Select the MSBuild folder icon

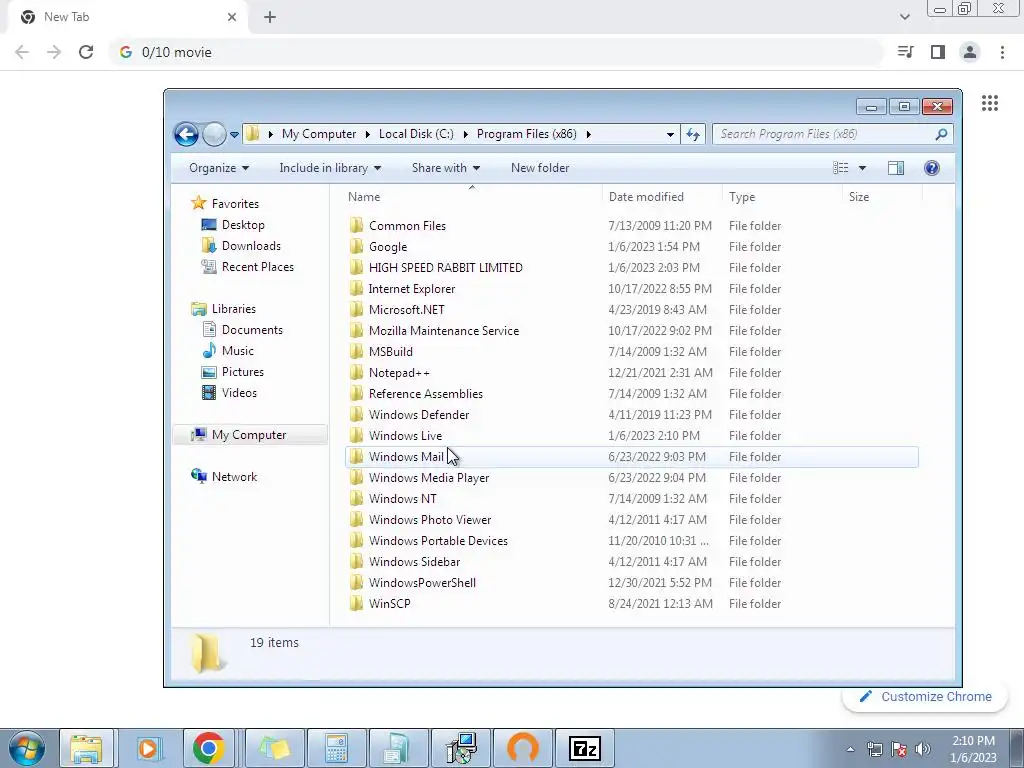click(x=357, y=351)
